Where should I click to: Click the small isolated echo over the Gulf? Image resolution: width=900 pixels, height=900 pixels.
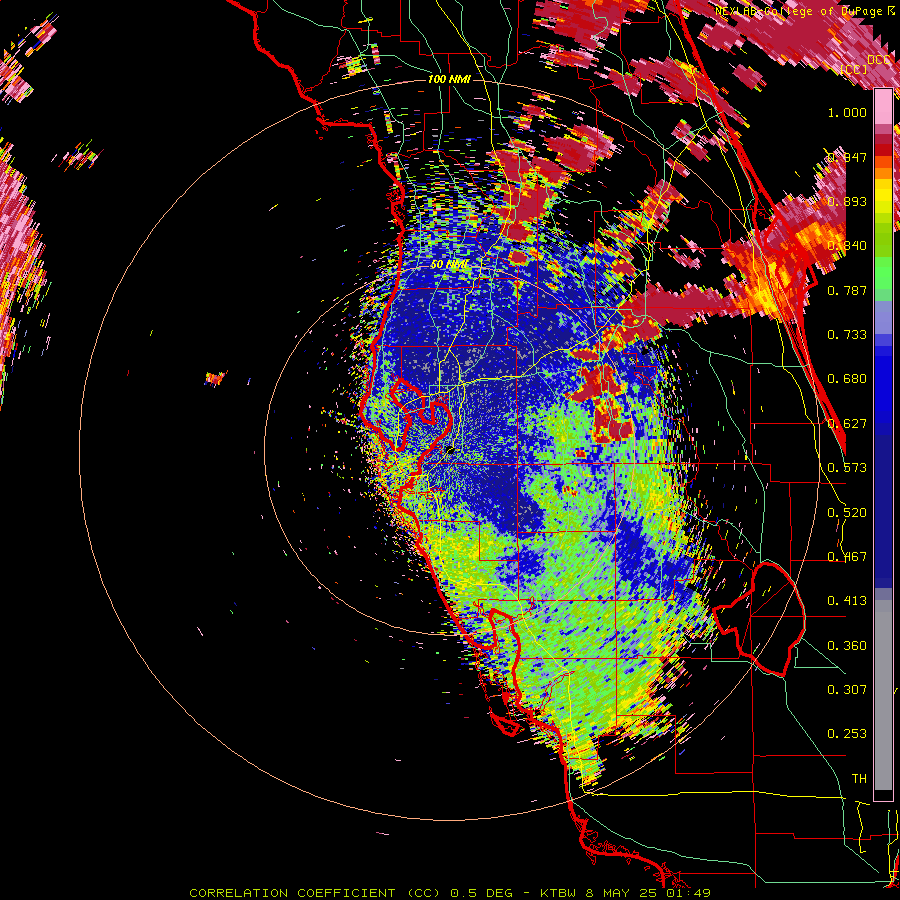tap(216, 378)
